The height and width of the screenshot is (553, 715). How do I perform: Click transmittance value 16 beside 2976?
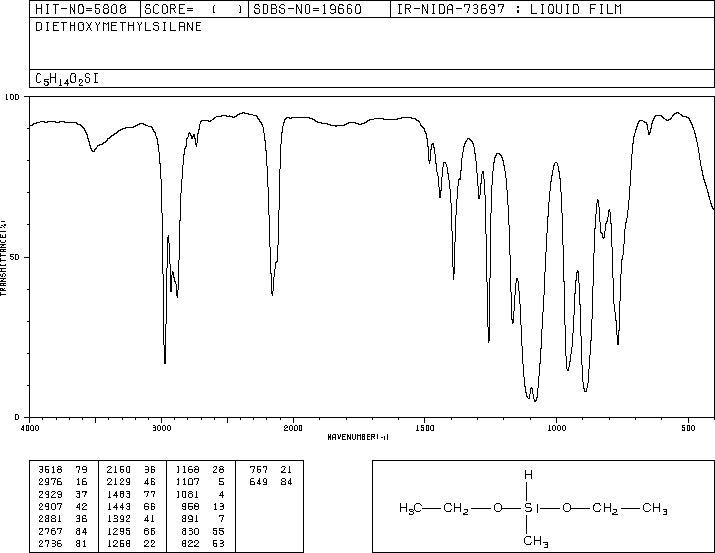pyautogui.click(x=81, y=481)
